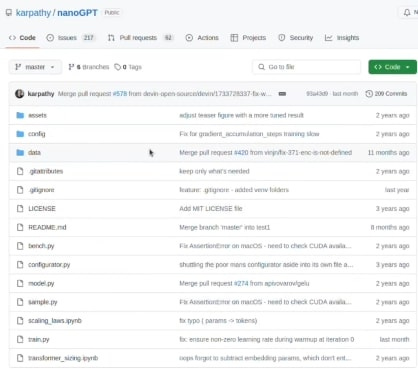
Task: Expand the master branch dropdown
Action: pos(35,67)
